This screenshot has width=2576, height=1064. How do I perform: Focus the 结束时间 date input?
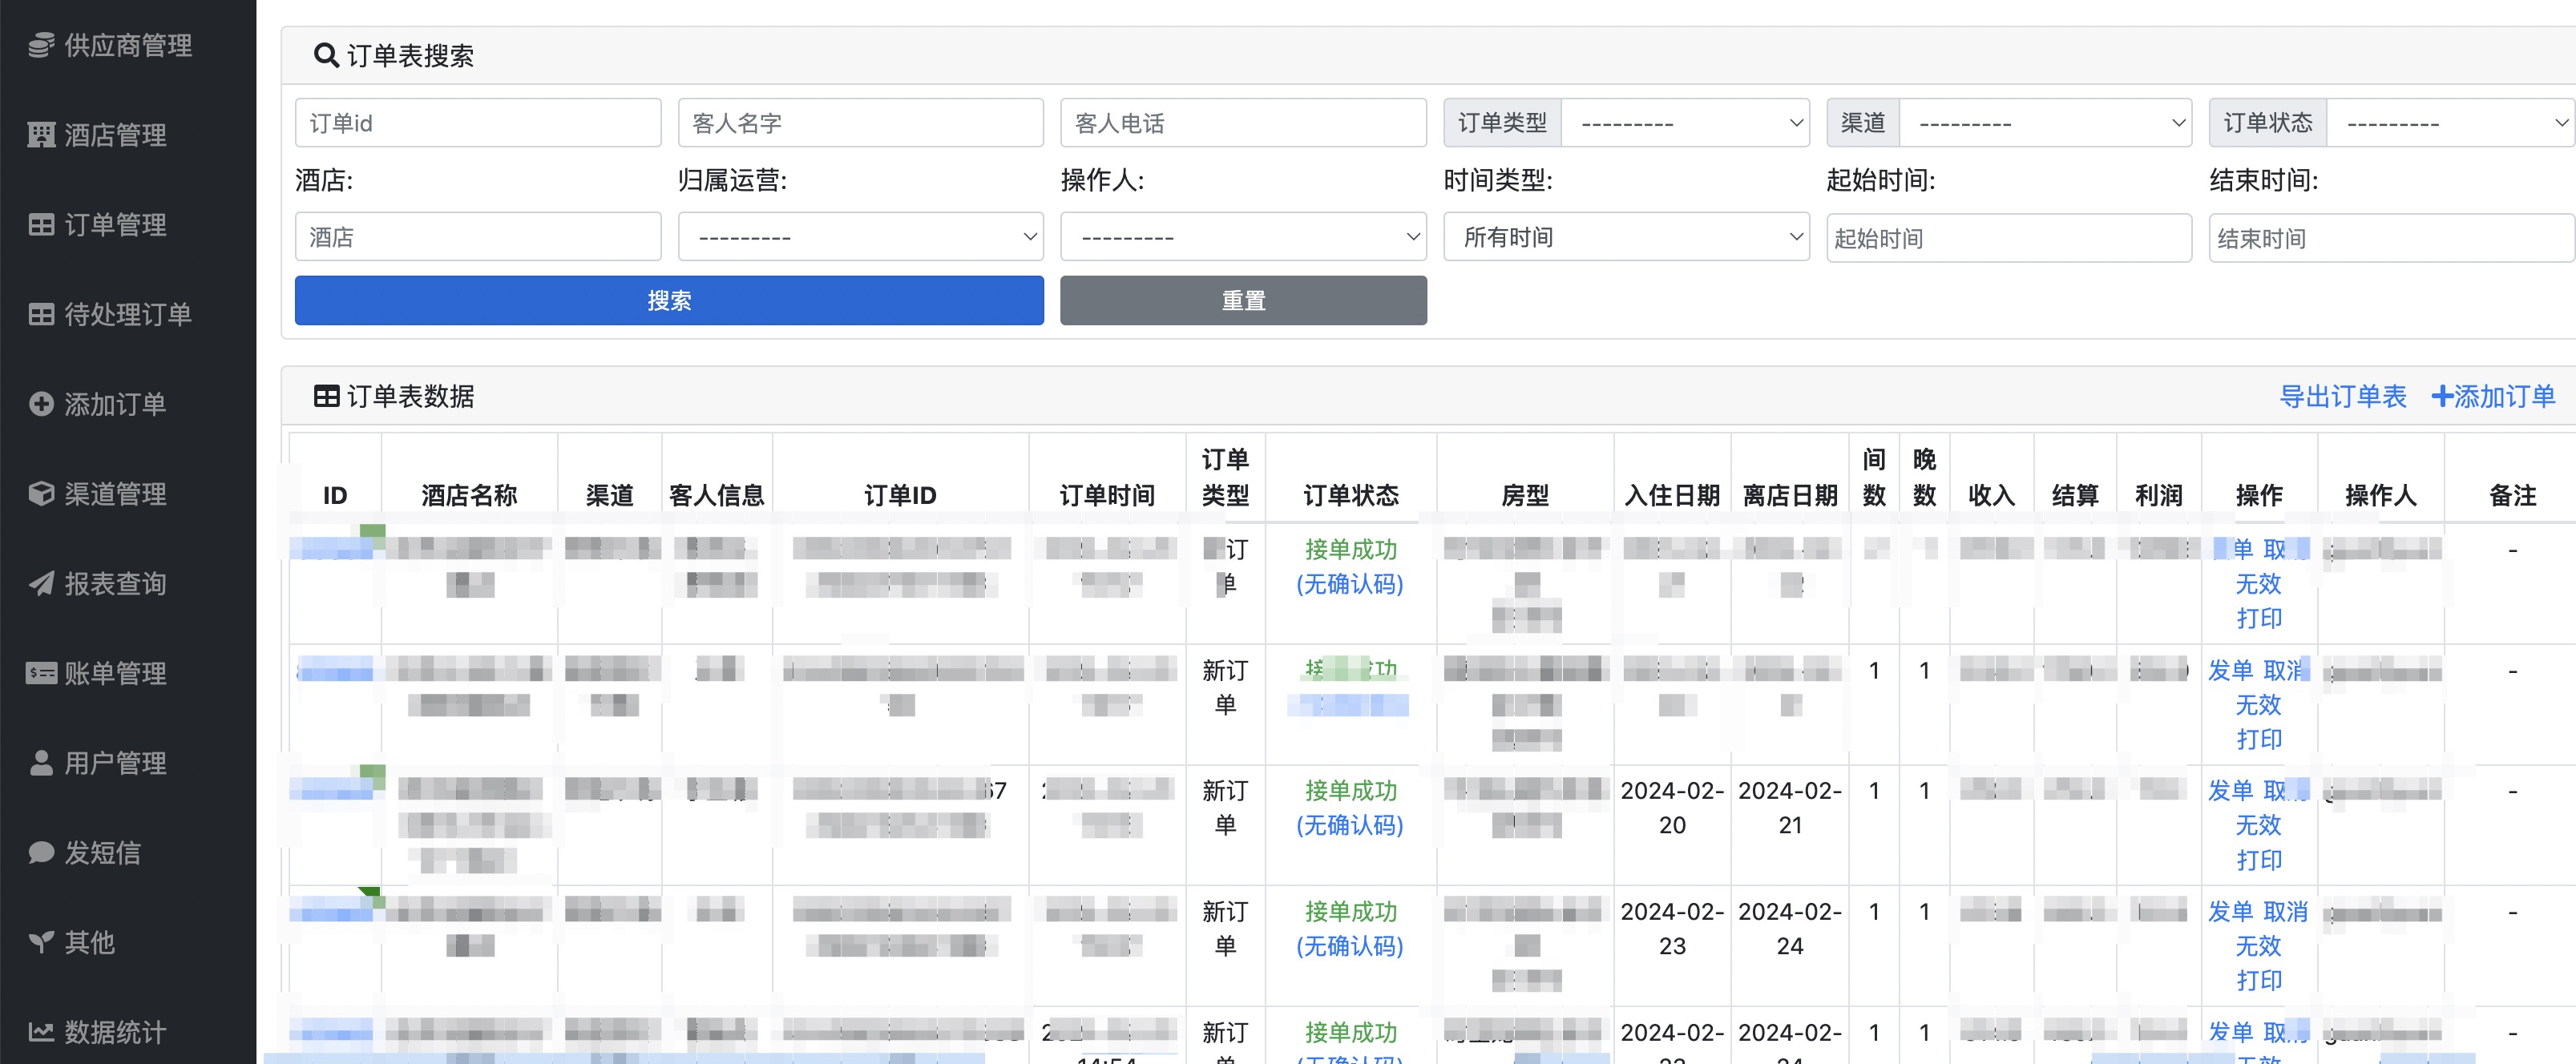[2391, 238]
